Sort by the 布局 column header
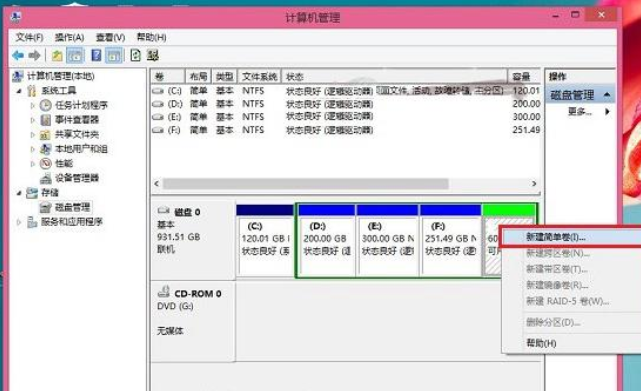This screenshot has width=641, height=391. point(198,76)
